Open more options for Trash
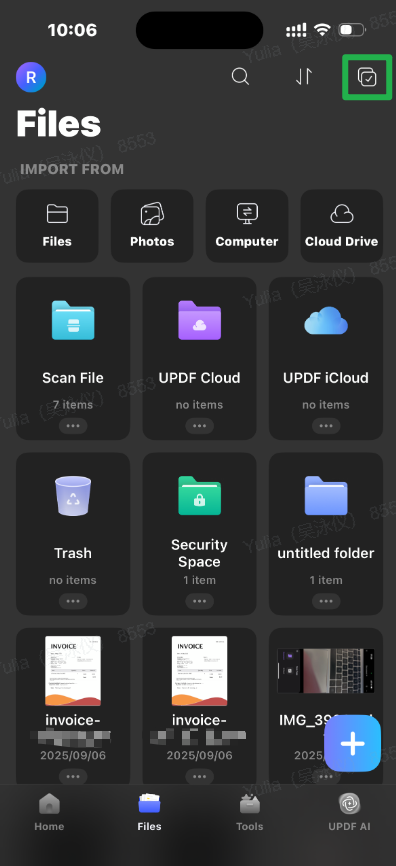This screenshot has width=396, height=866. pos(73,601)
